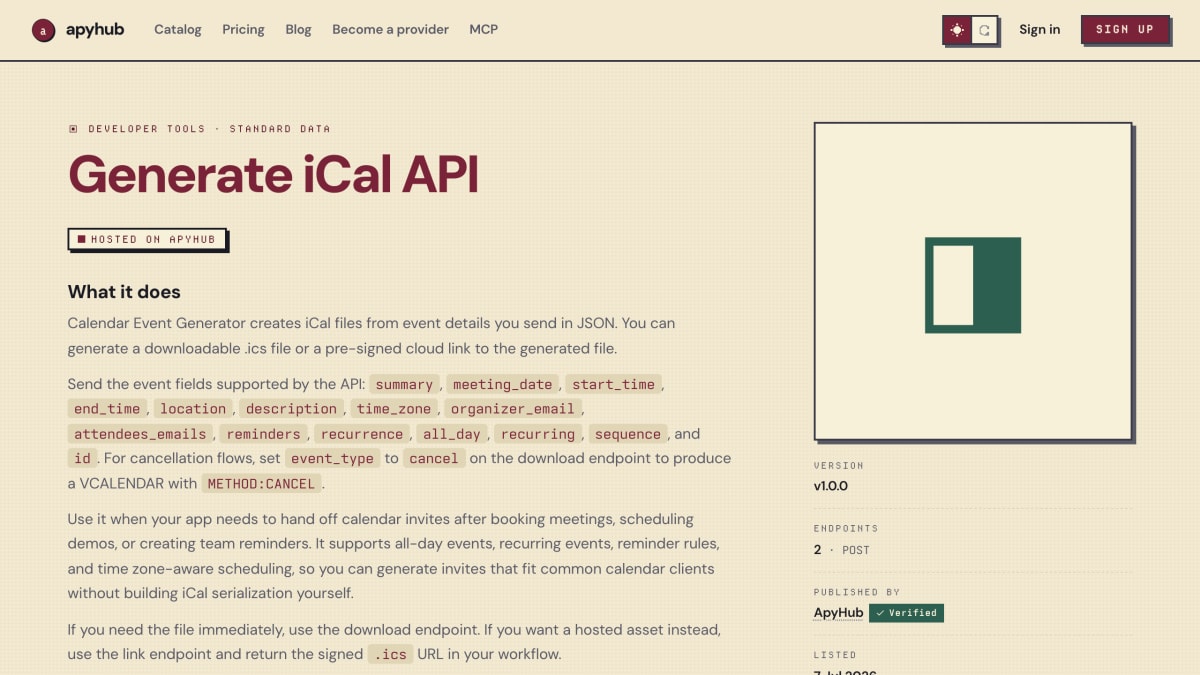Click the What it does heading

tap(124, 292)
